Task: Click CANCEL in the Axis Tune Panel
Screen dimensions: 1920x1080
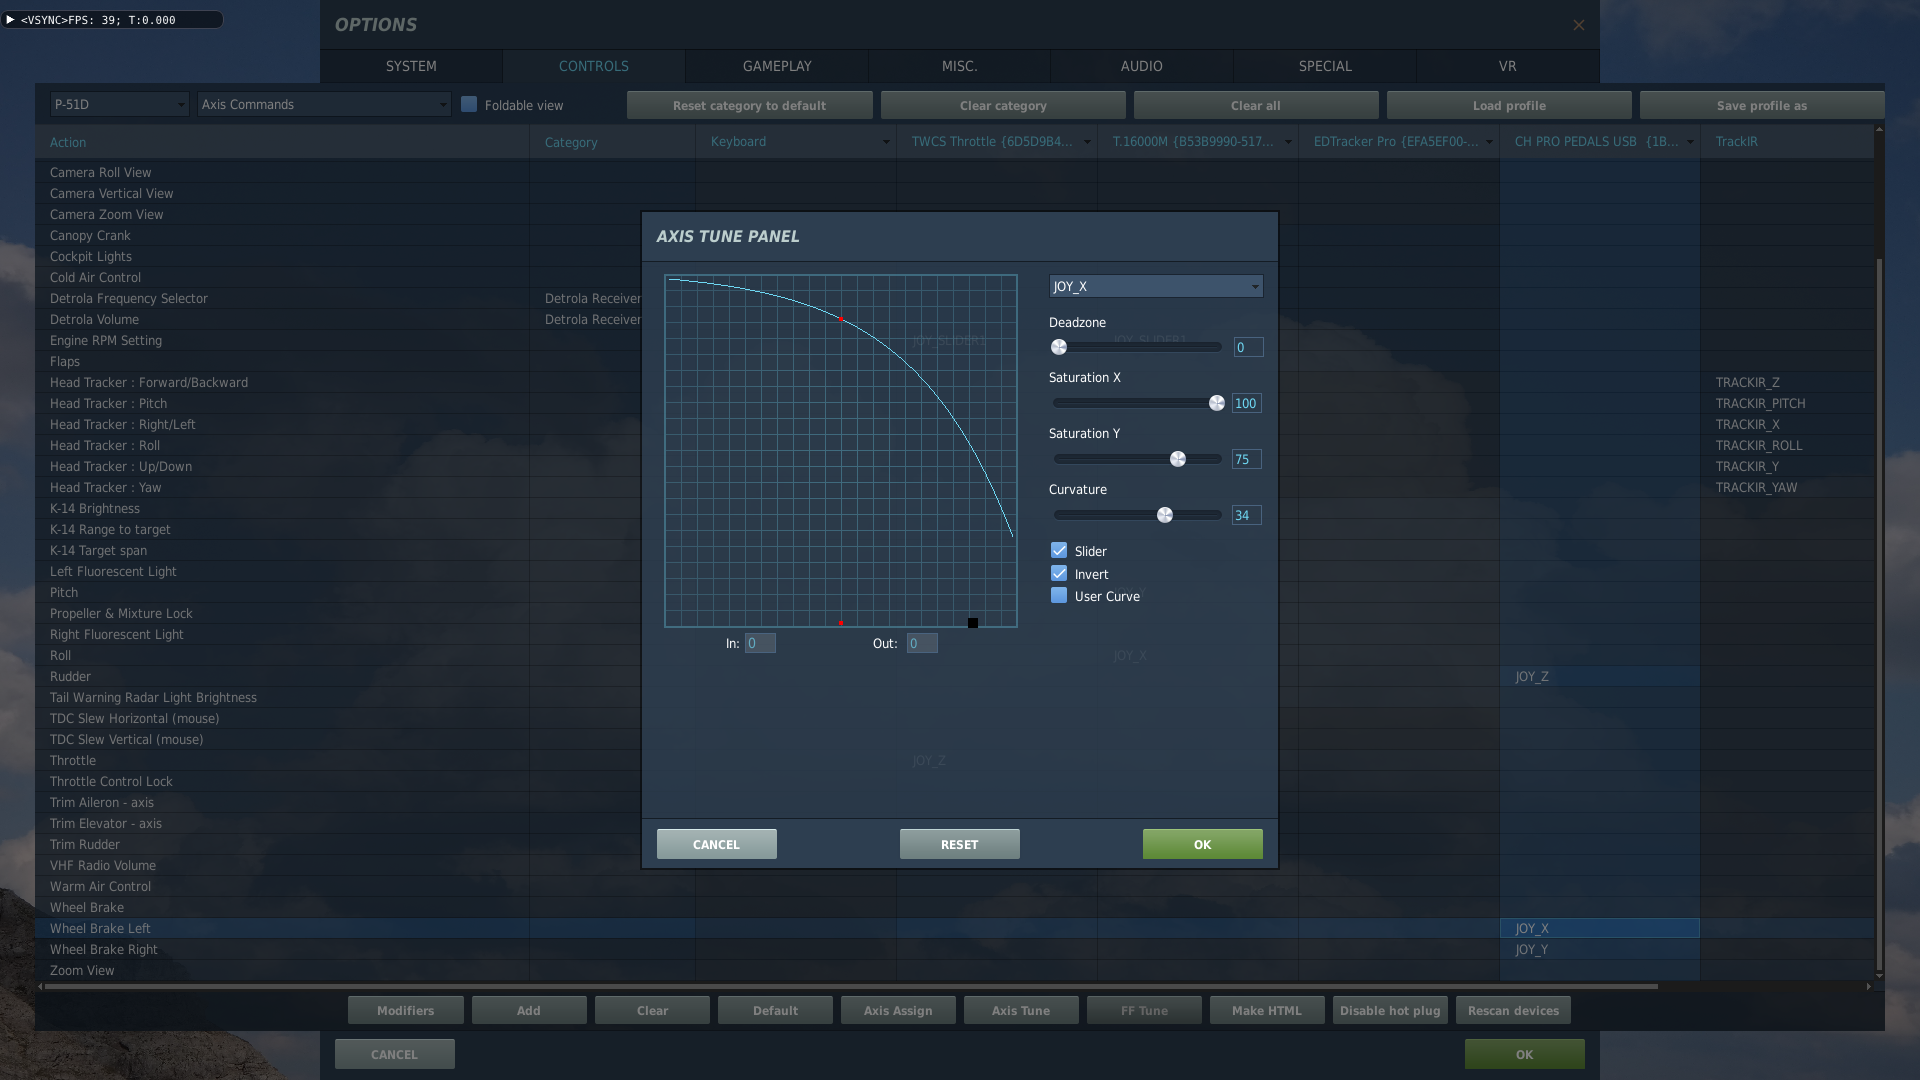Action: 717,844
